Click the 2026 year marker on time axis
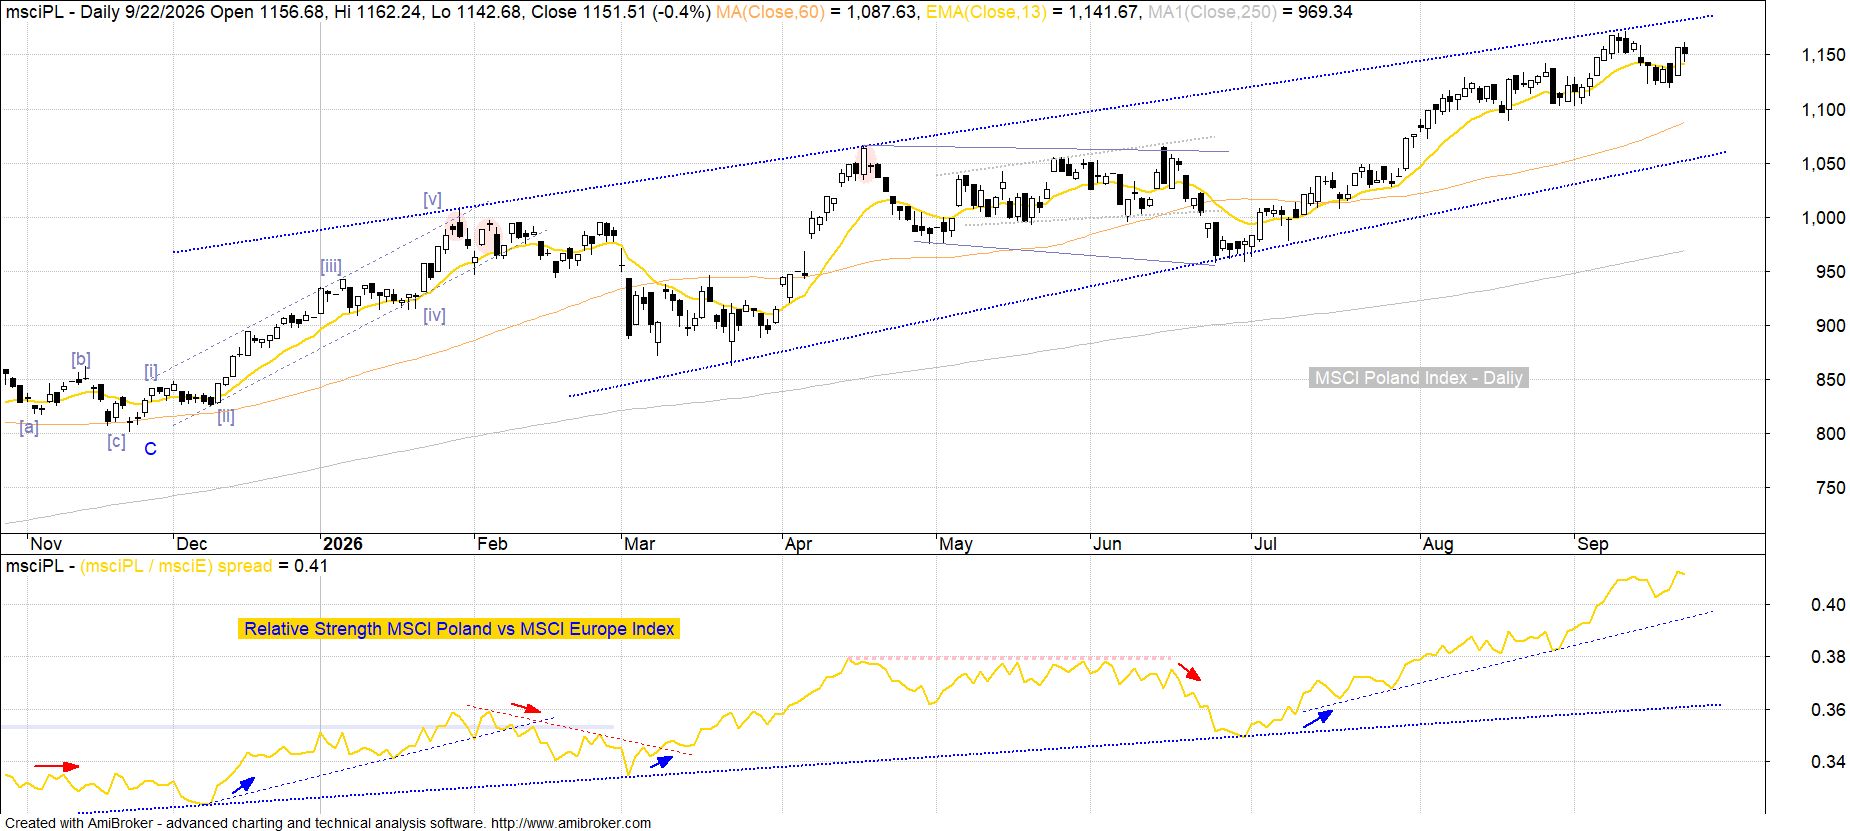 click(x=343, y=544)
